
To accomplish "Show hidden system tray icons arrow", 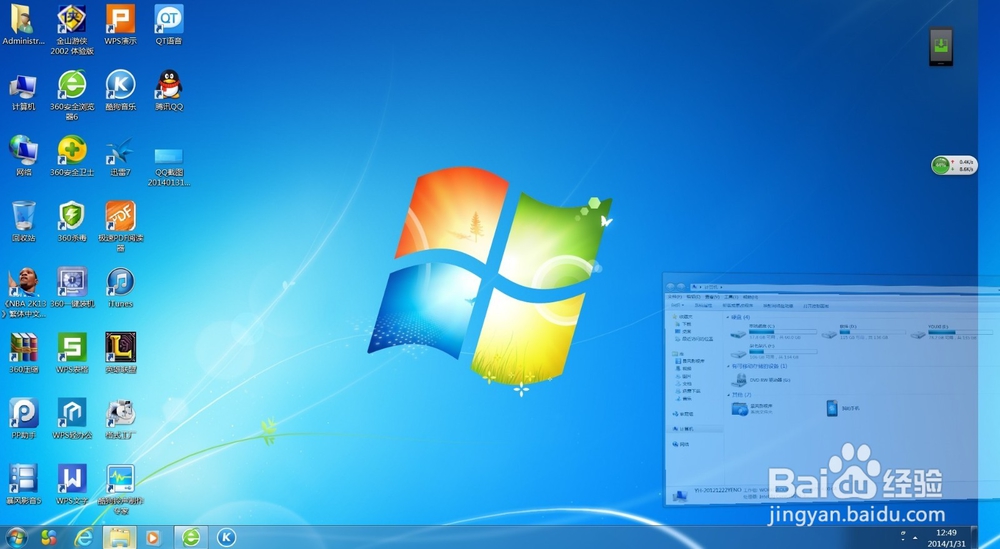I will (x=915, y=538).
